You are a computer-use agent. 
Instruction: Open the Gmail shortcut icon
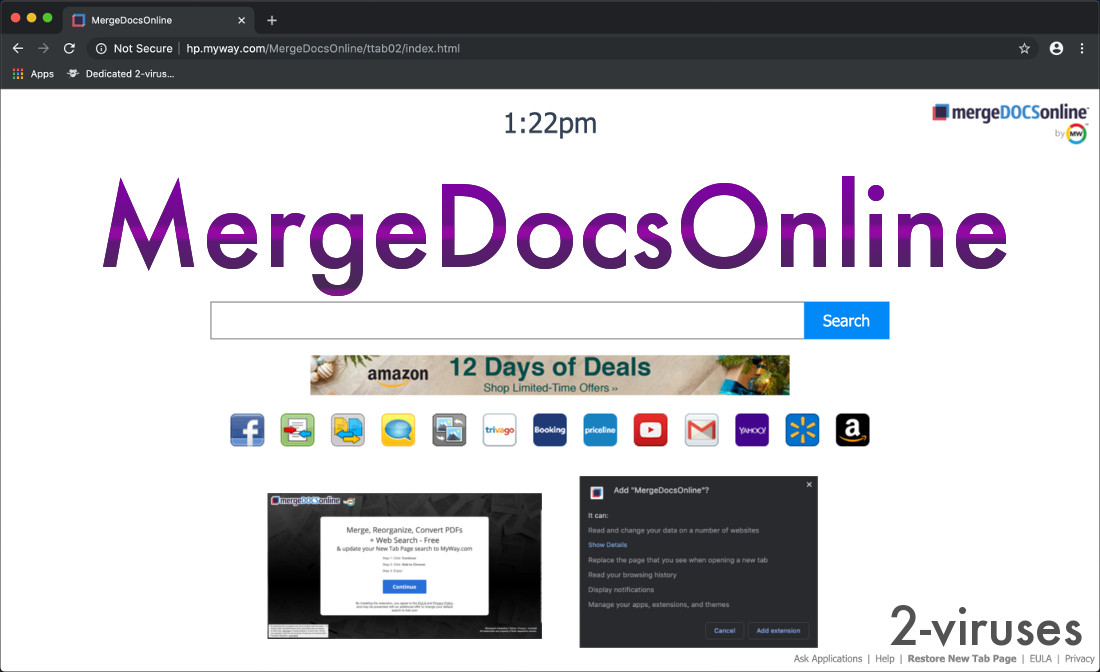tap(701, 429)
